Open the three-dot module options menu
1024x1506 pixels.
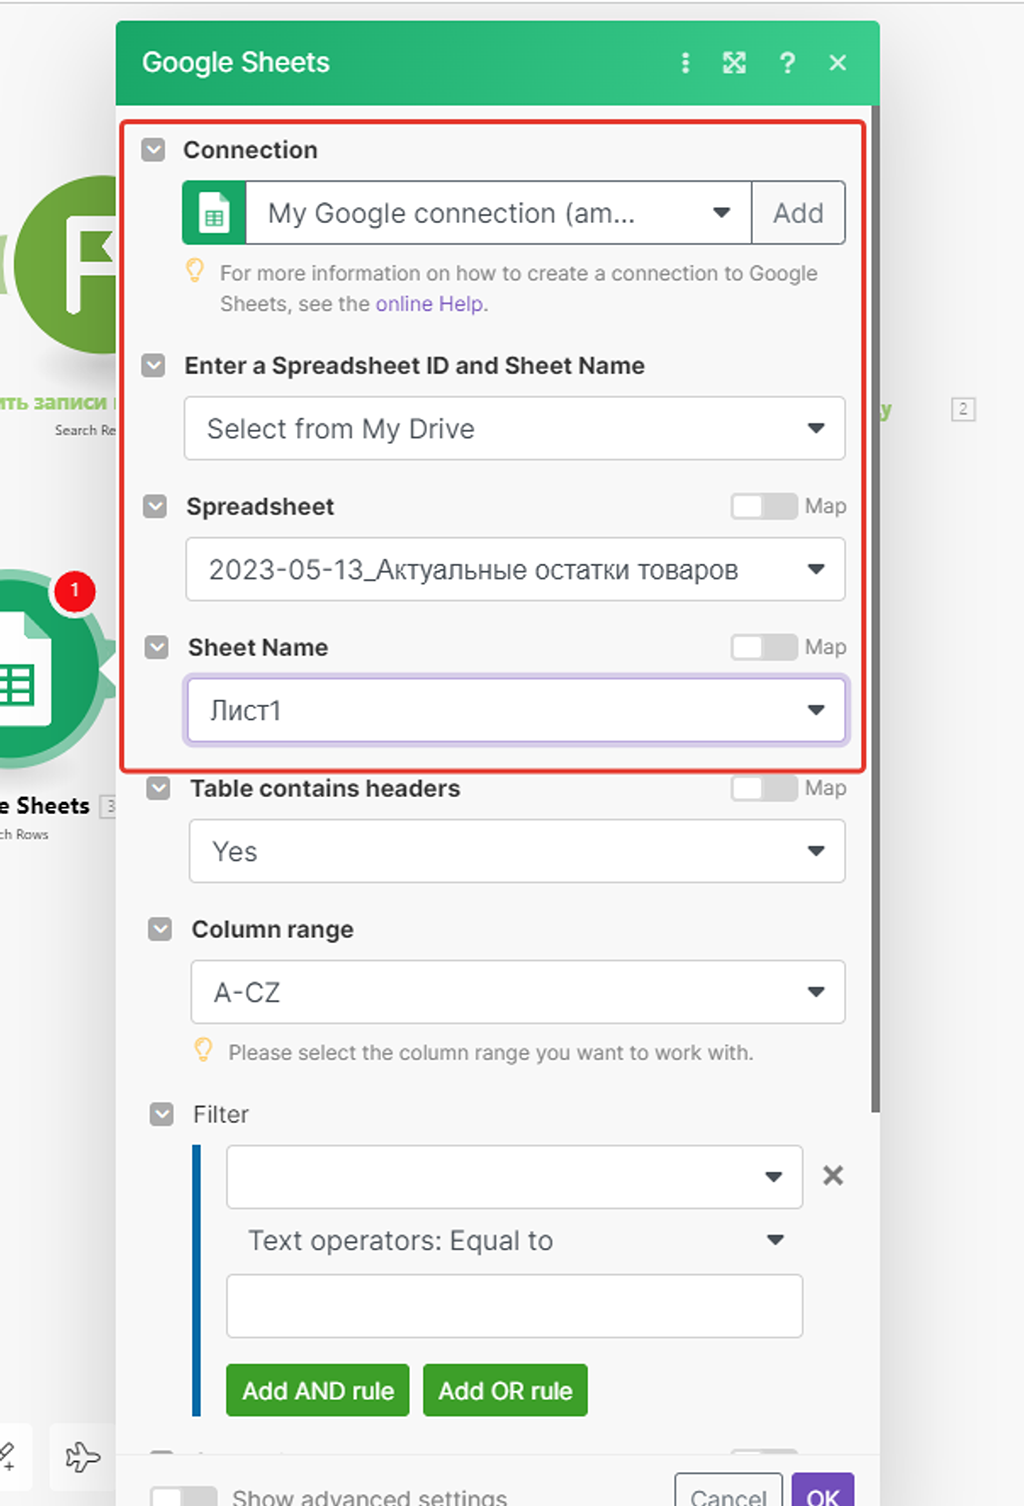point(685,63)
